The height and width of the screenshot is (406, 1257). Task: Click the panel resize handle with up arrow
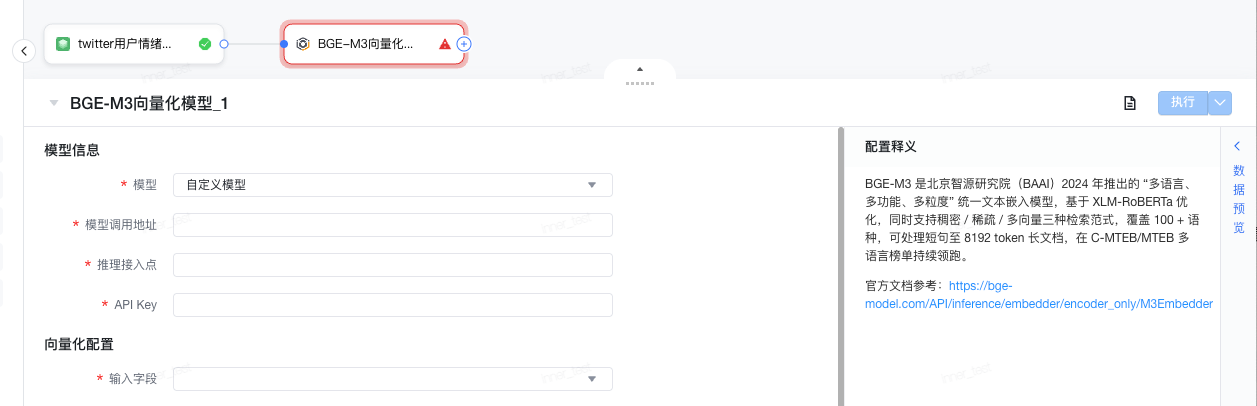tap(640, 75)
